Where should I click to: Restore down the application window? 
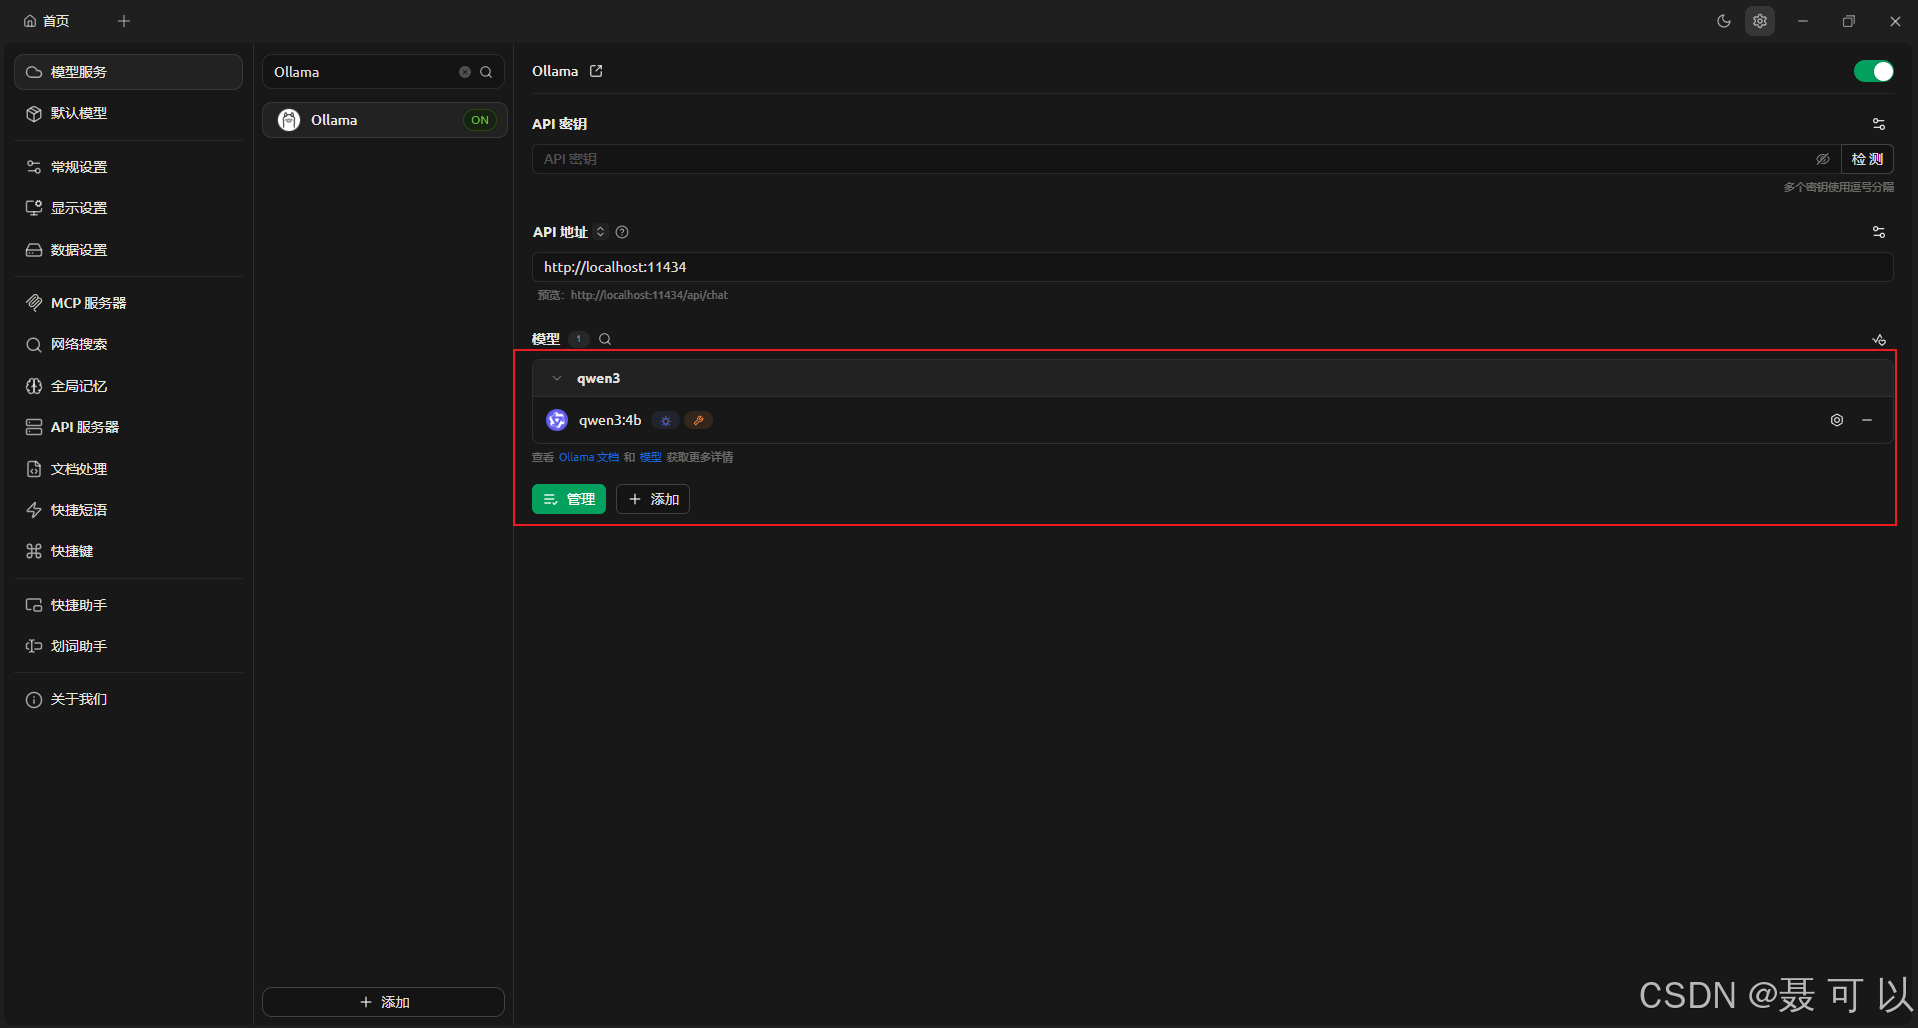point(1849,21)
